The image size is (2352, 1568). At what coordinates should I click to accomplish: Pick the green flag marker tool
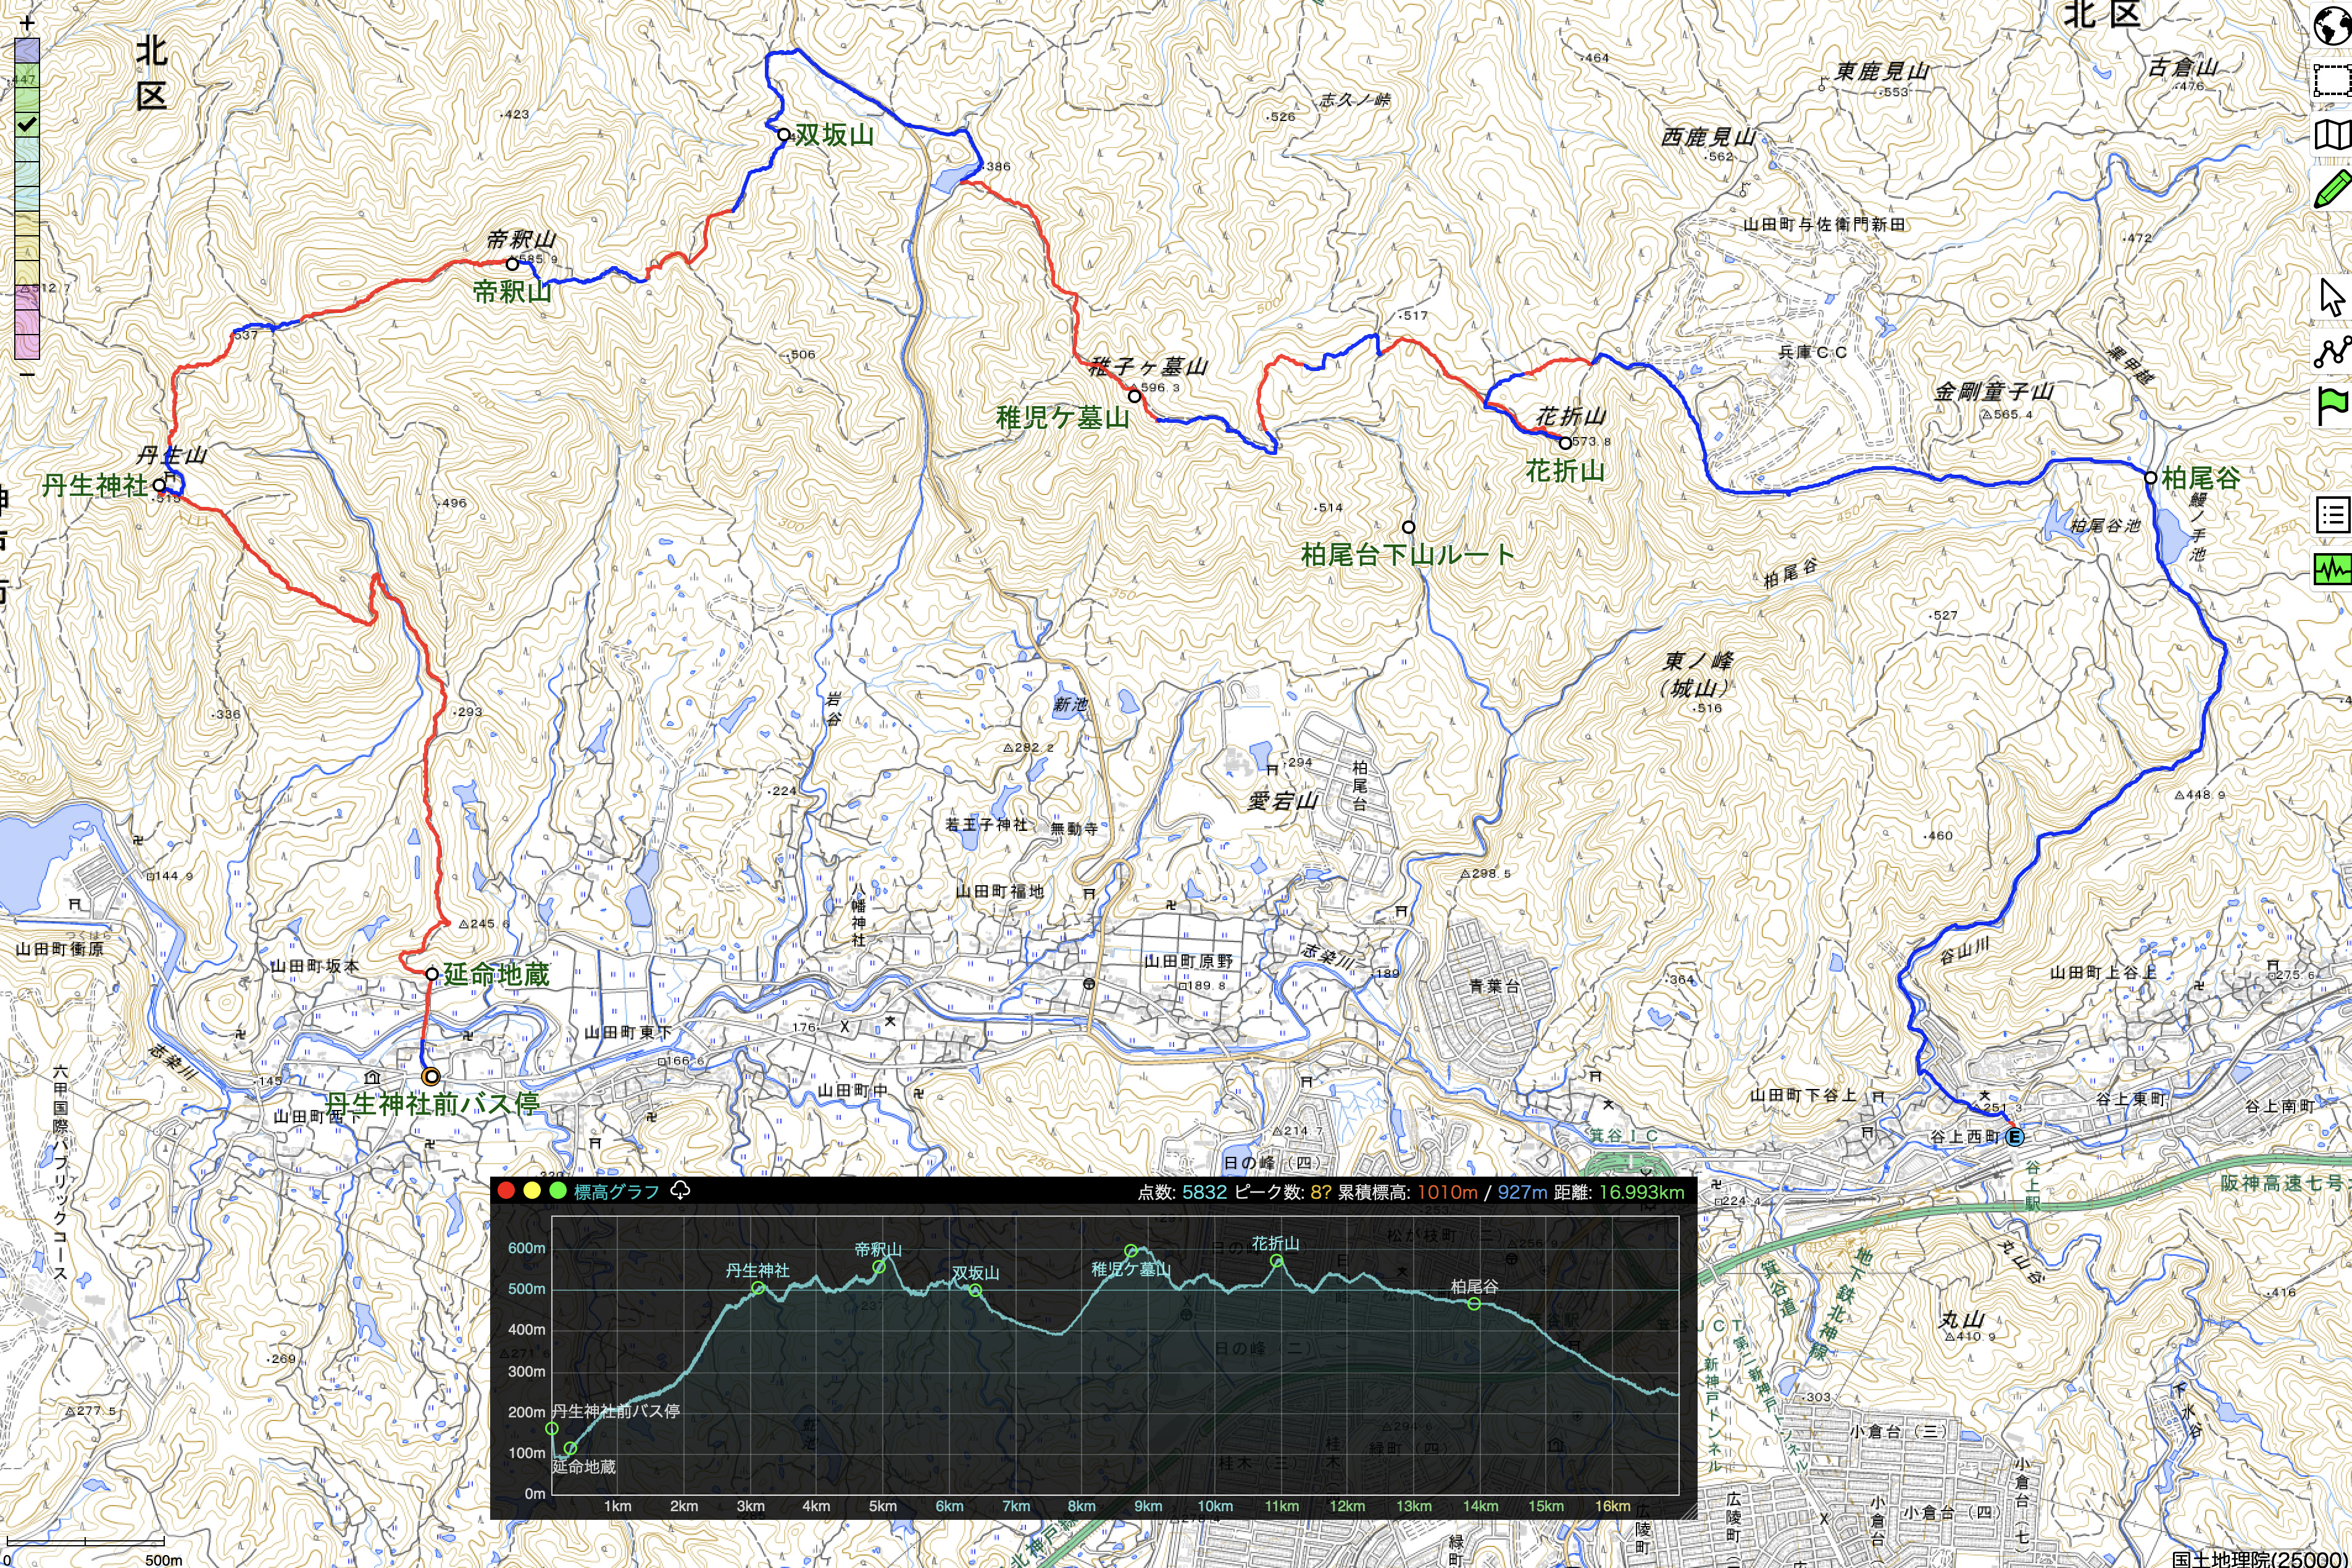tap(2333, 406)
